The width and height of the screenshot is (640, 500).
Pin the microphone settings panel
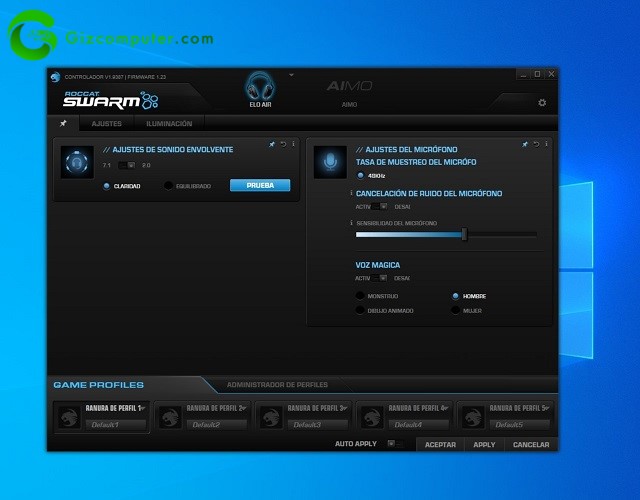click(x=524, y=144)
